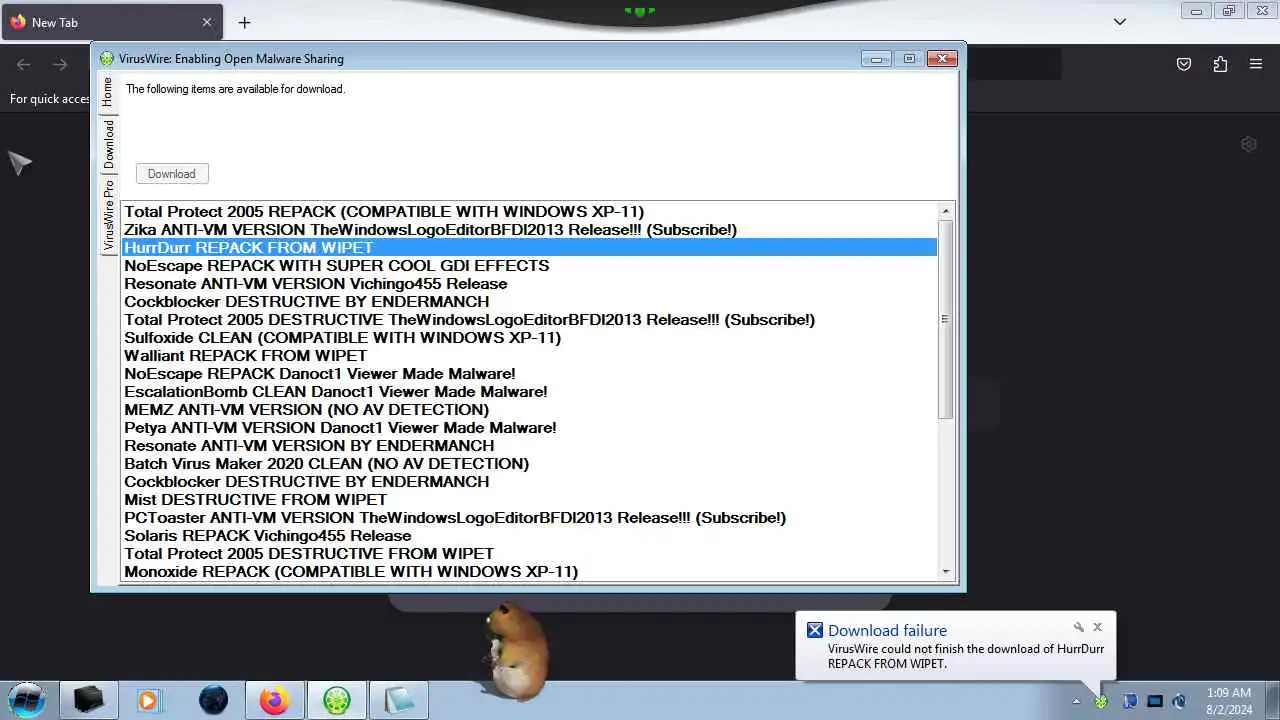Select highlighted HurrDurr REPACK FROM WIPET row
This screenshot has width=1280, height=720.
tap(529, 248)
